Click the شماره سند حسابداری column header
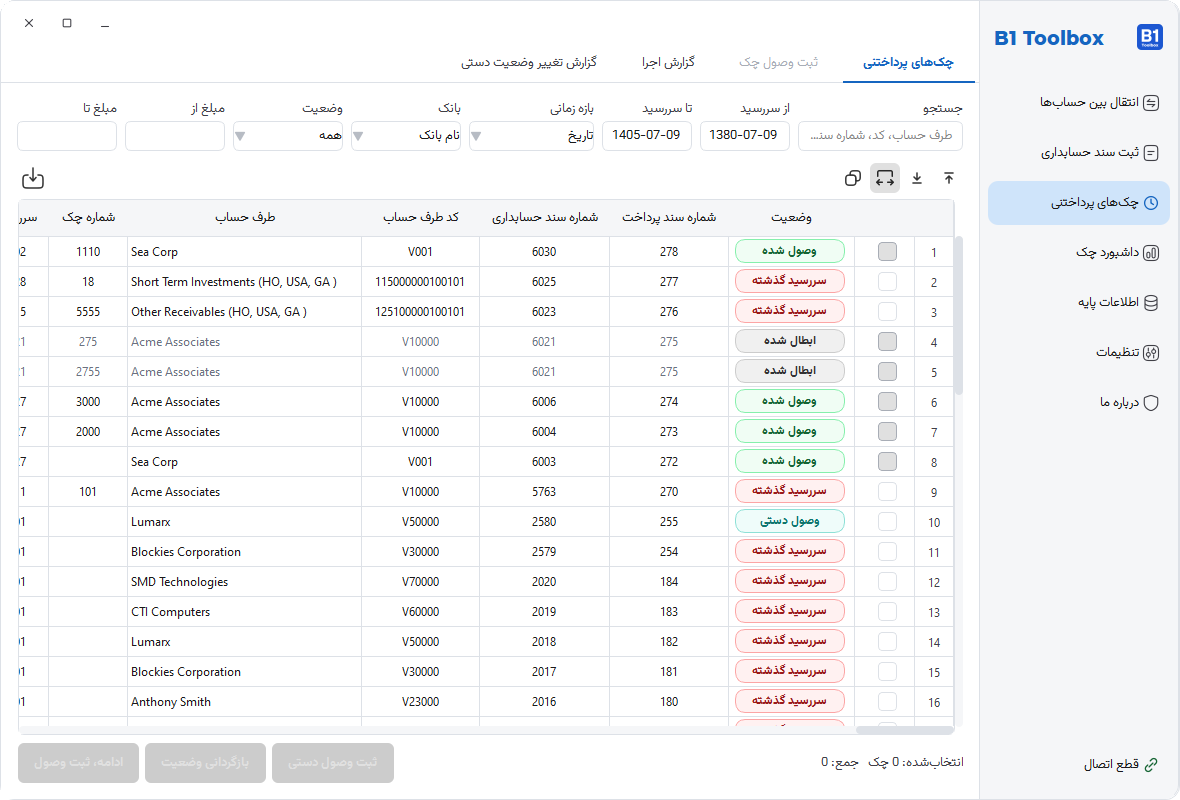 click(545, 217)
